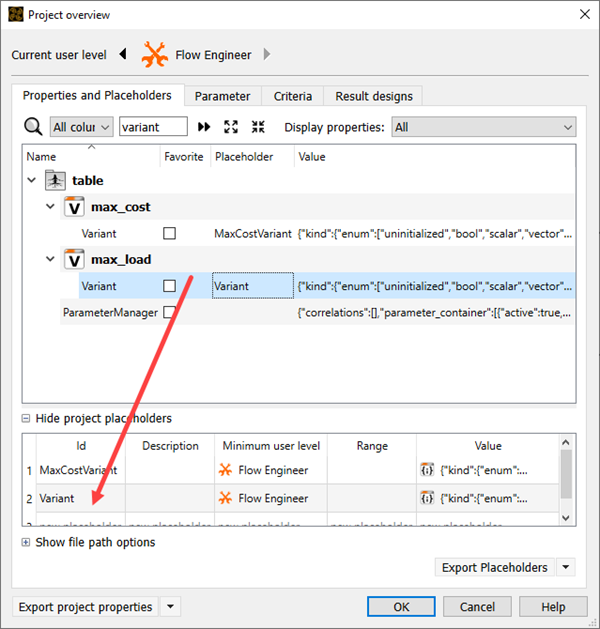This screenshot has height=629, width=600.
Task: Click the Range column header
Action: click(x=372, y=446)
